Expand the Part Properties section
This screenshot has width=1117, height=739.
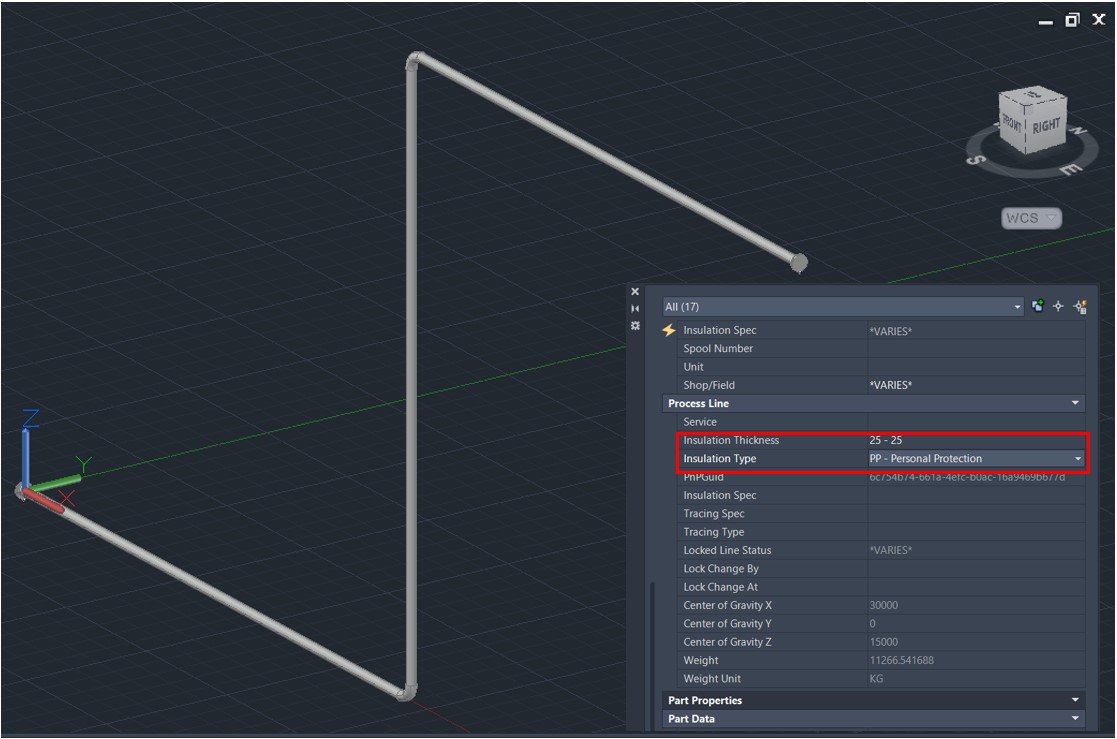click(1077, 700)
